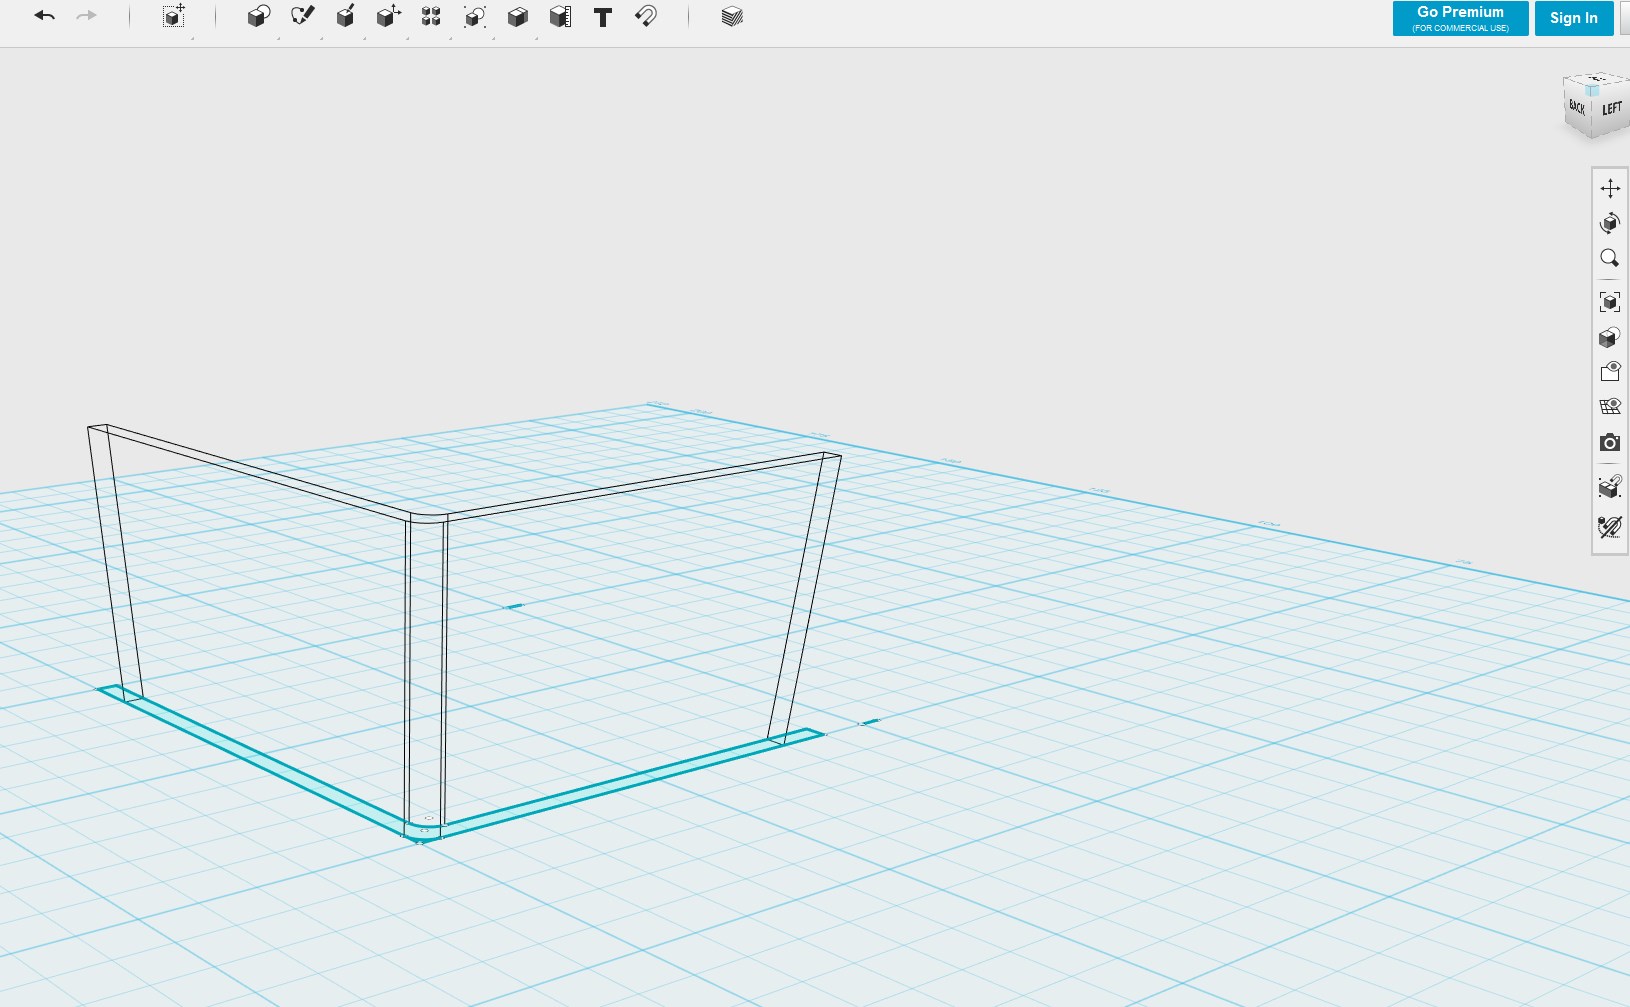Open the Pattern tools dropdown
The width and height of the screenshot is (1630, 1007).
(x=431, y=16)
